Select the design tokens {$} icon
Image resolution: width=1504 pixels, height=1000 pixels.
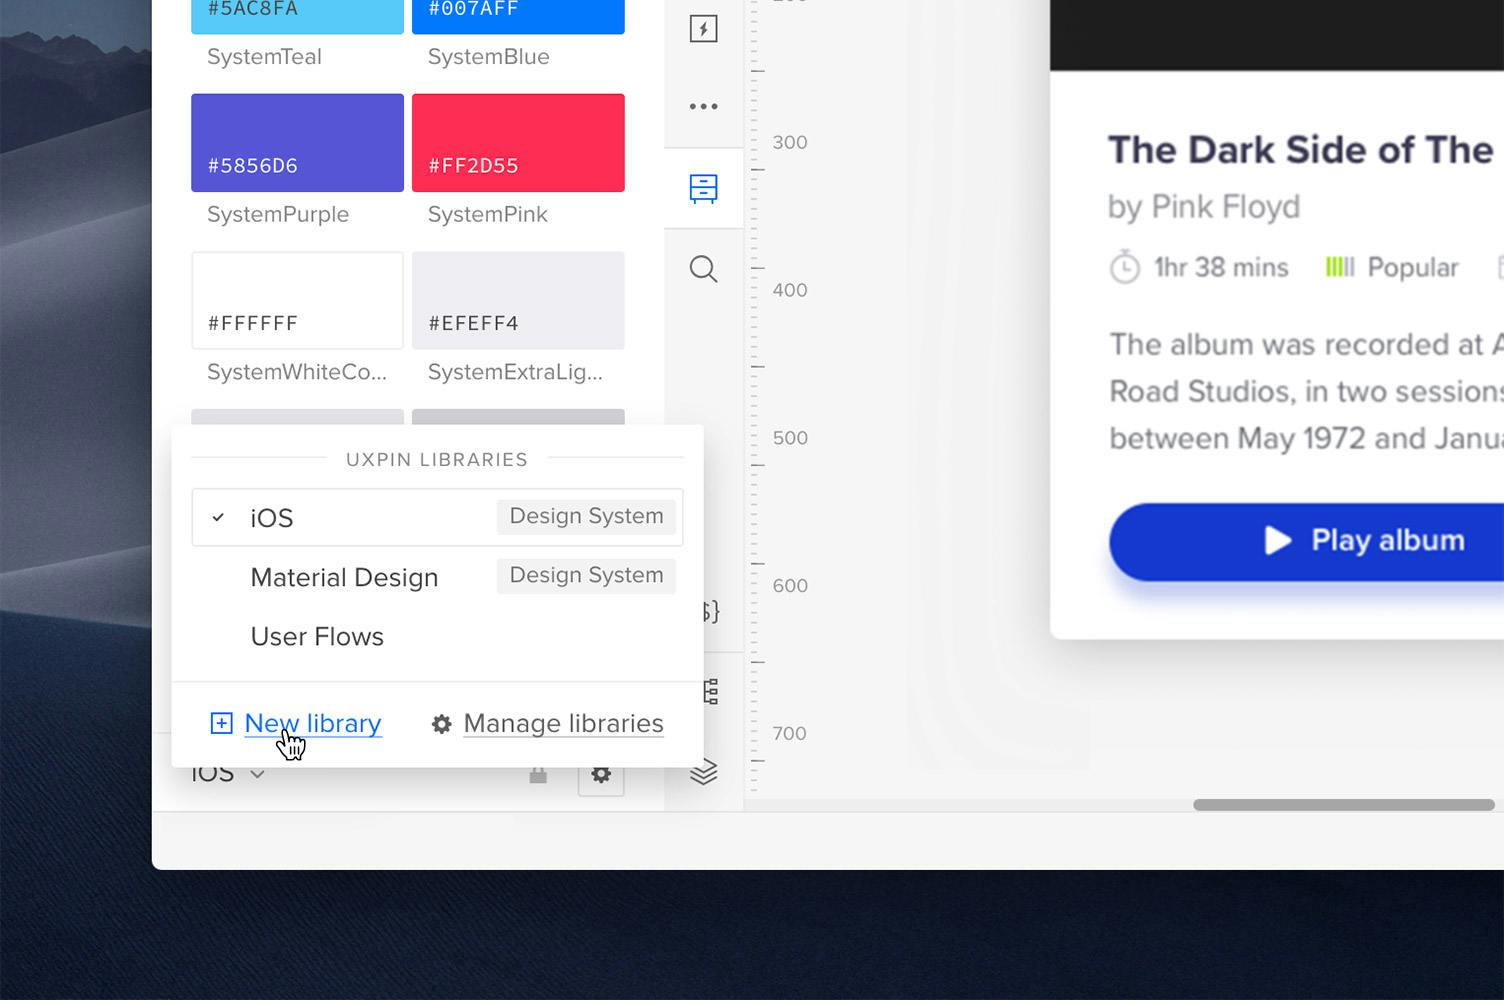[710, 610]
